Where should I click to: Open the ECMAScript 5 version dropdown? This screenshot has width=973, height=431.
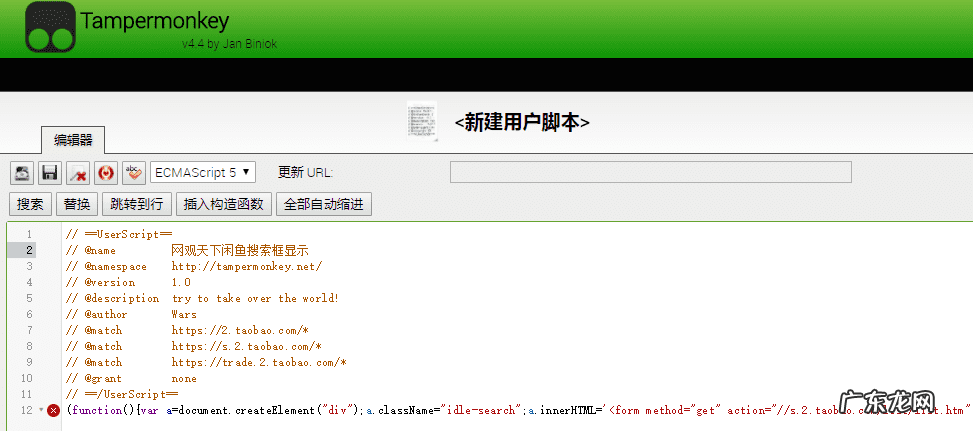[203, 172]
